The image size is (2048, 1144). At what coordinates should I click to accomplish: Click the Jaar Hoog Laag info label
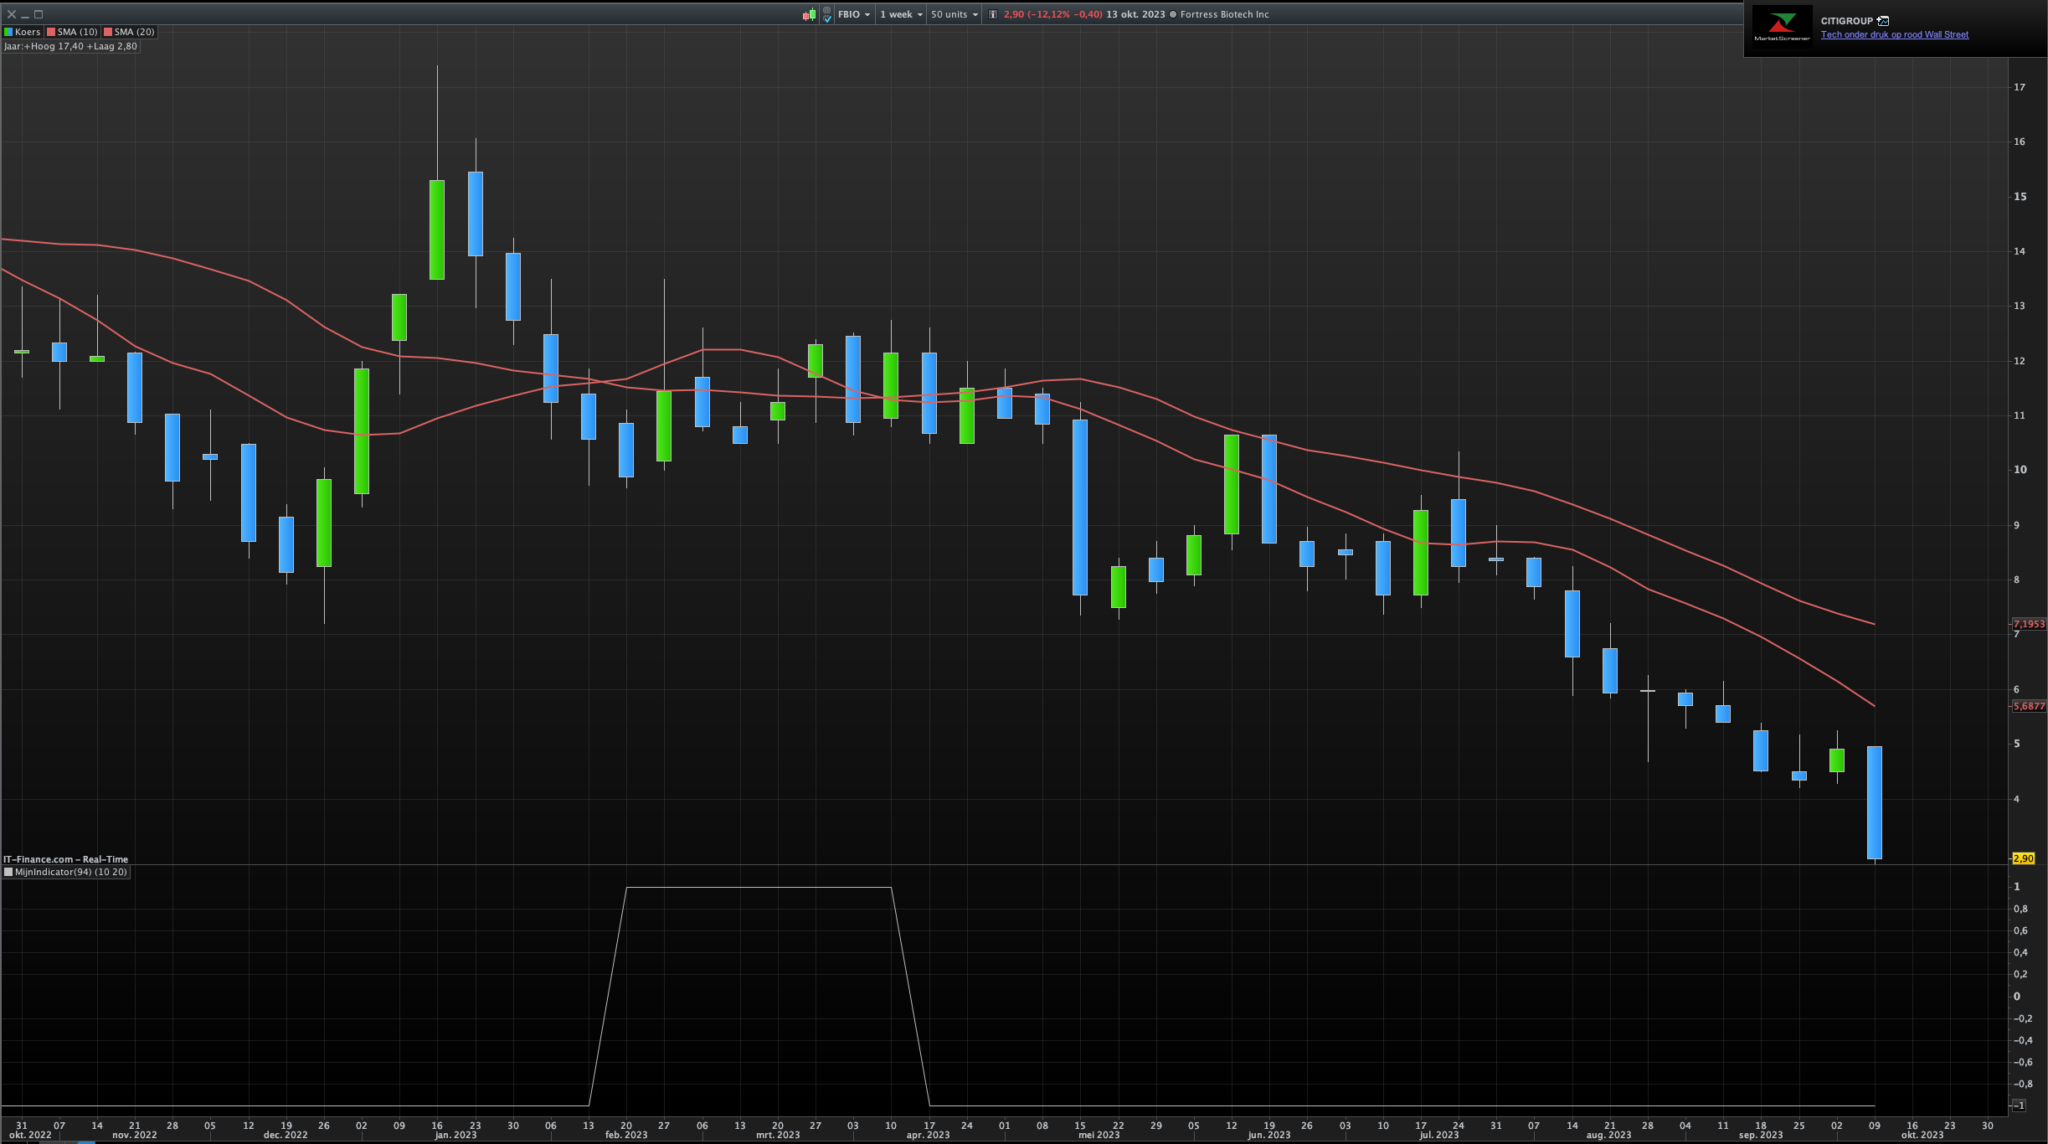pos(70,46)
